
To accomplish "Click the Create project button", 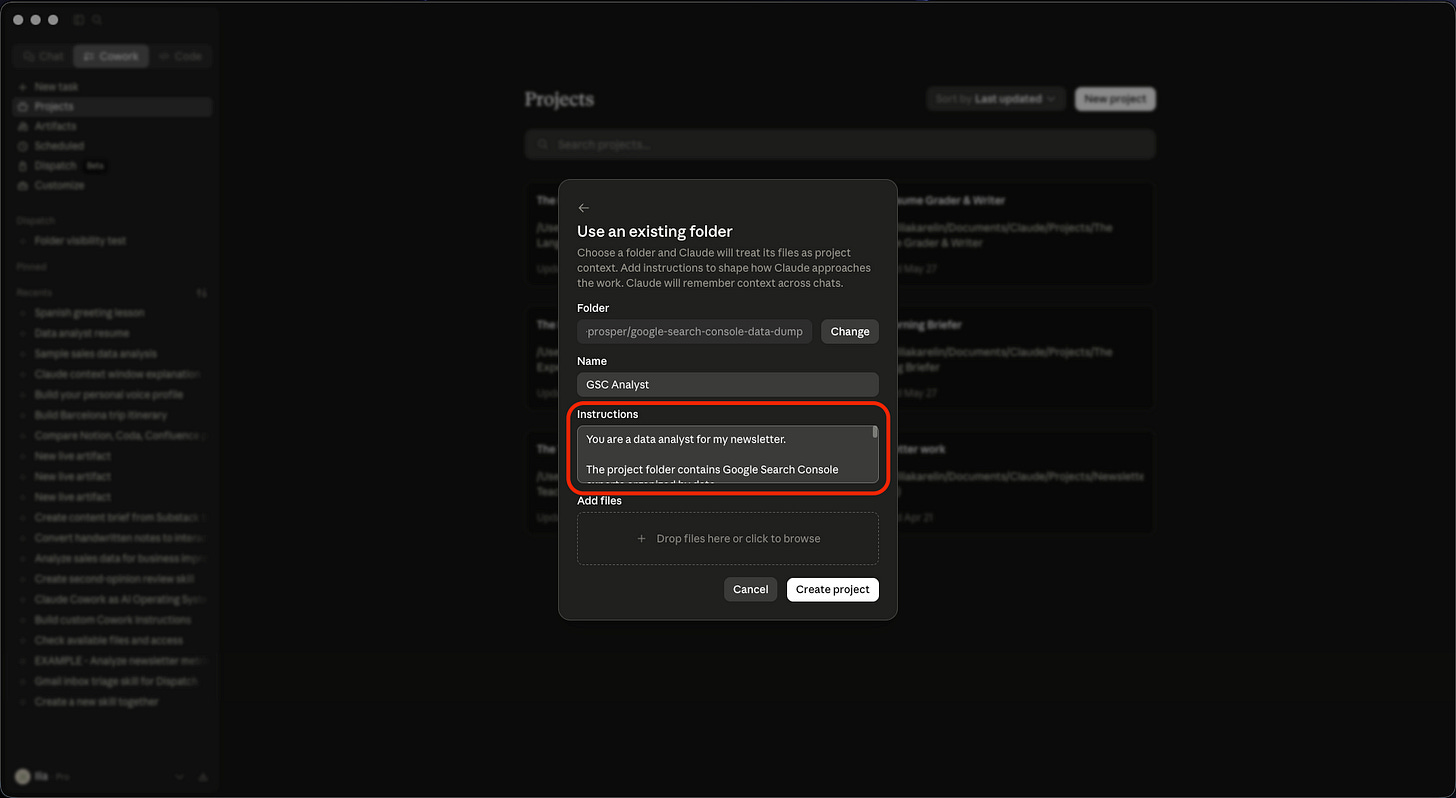I will (x=833, y=590).
